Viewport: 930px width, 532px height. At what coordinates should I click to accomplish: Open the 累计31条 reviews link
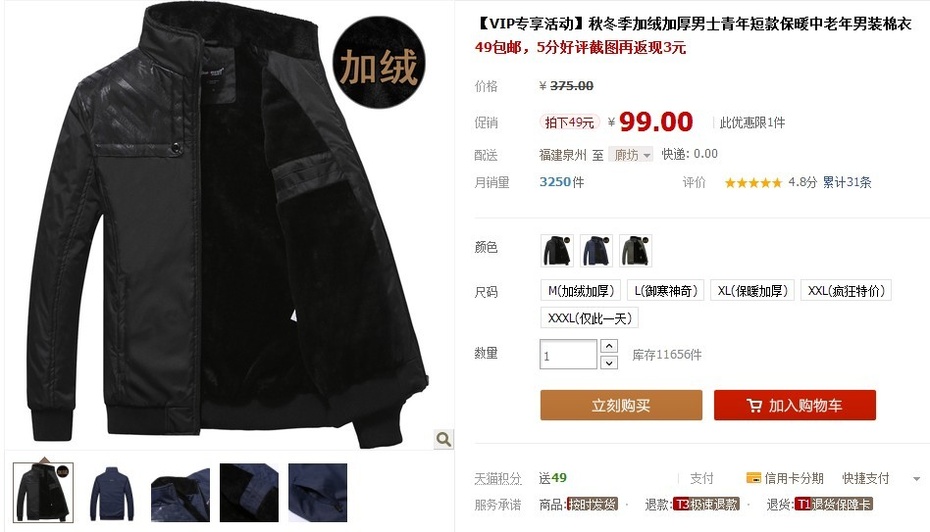pyautogui.click(x=847, y=182)
